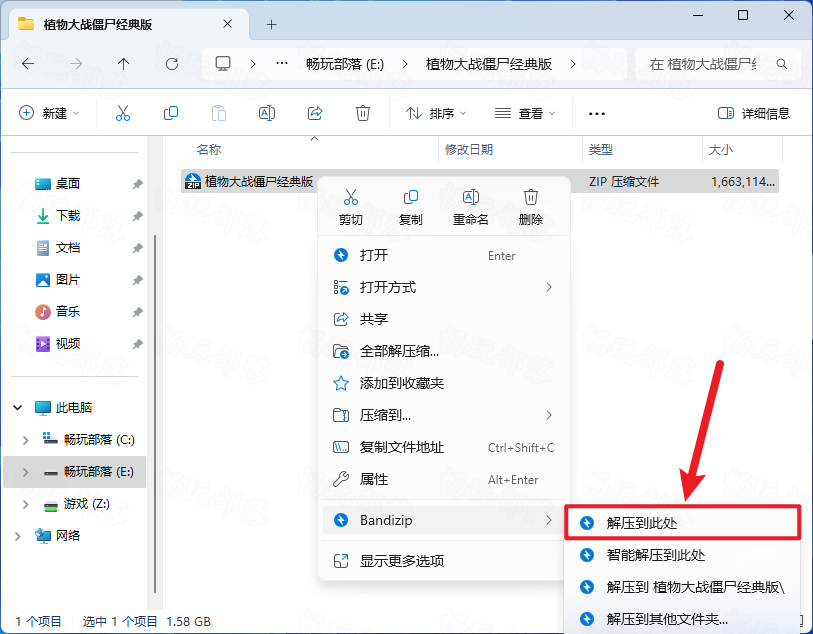Choose 复制 in the context menu

(x=411, y=207)
